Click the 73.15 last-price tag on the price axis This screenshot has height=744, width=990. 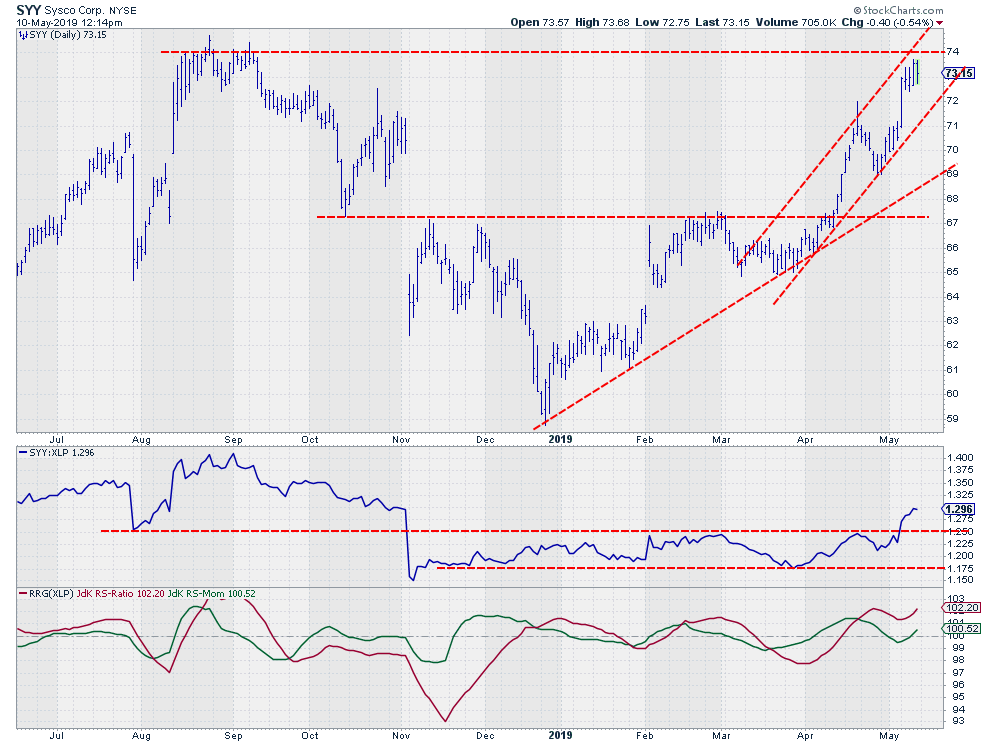coord(959,73)
